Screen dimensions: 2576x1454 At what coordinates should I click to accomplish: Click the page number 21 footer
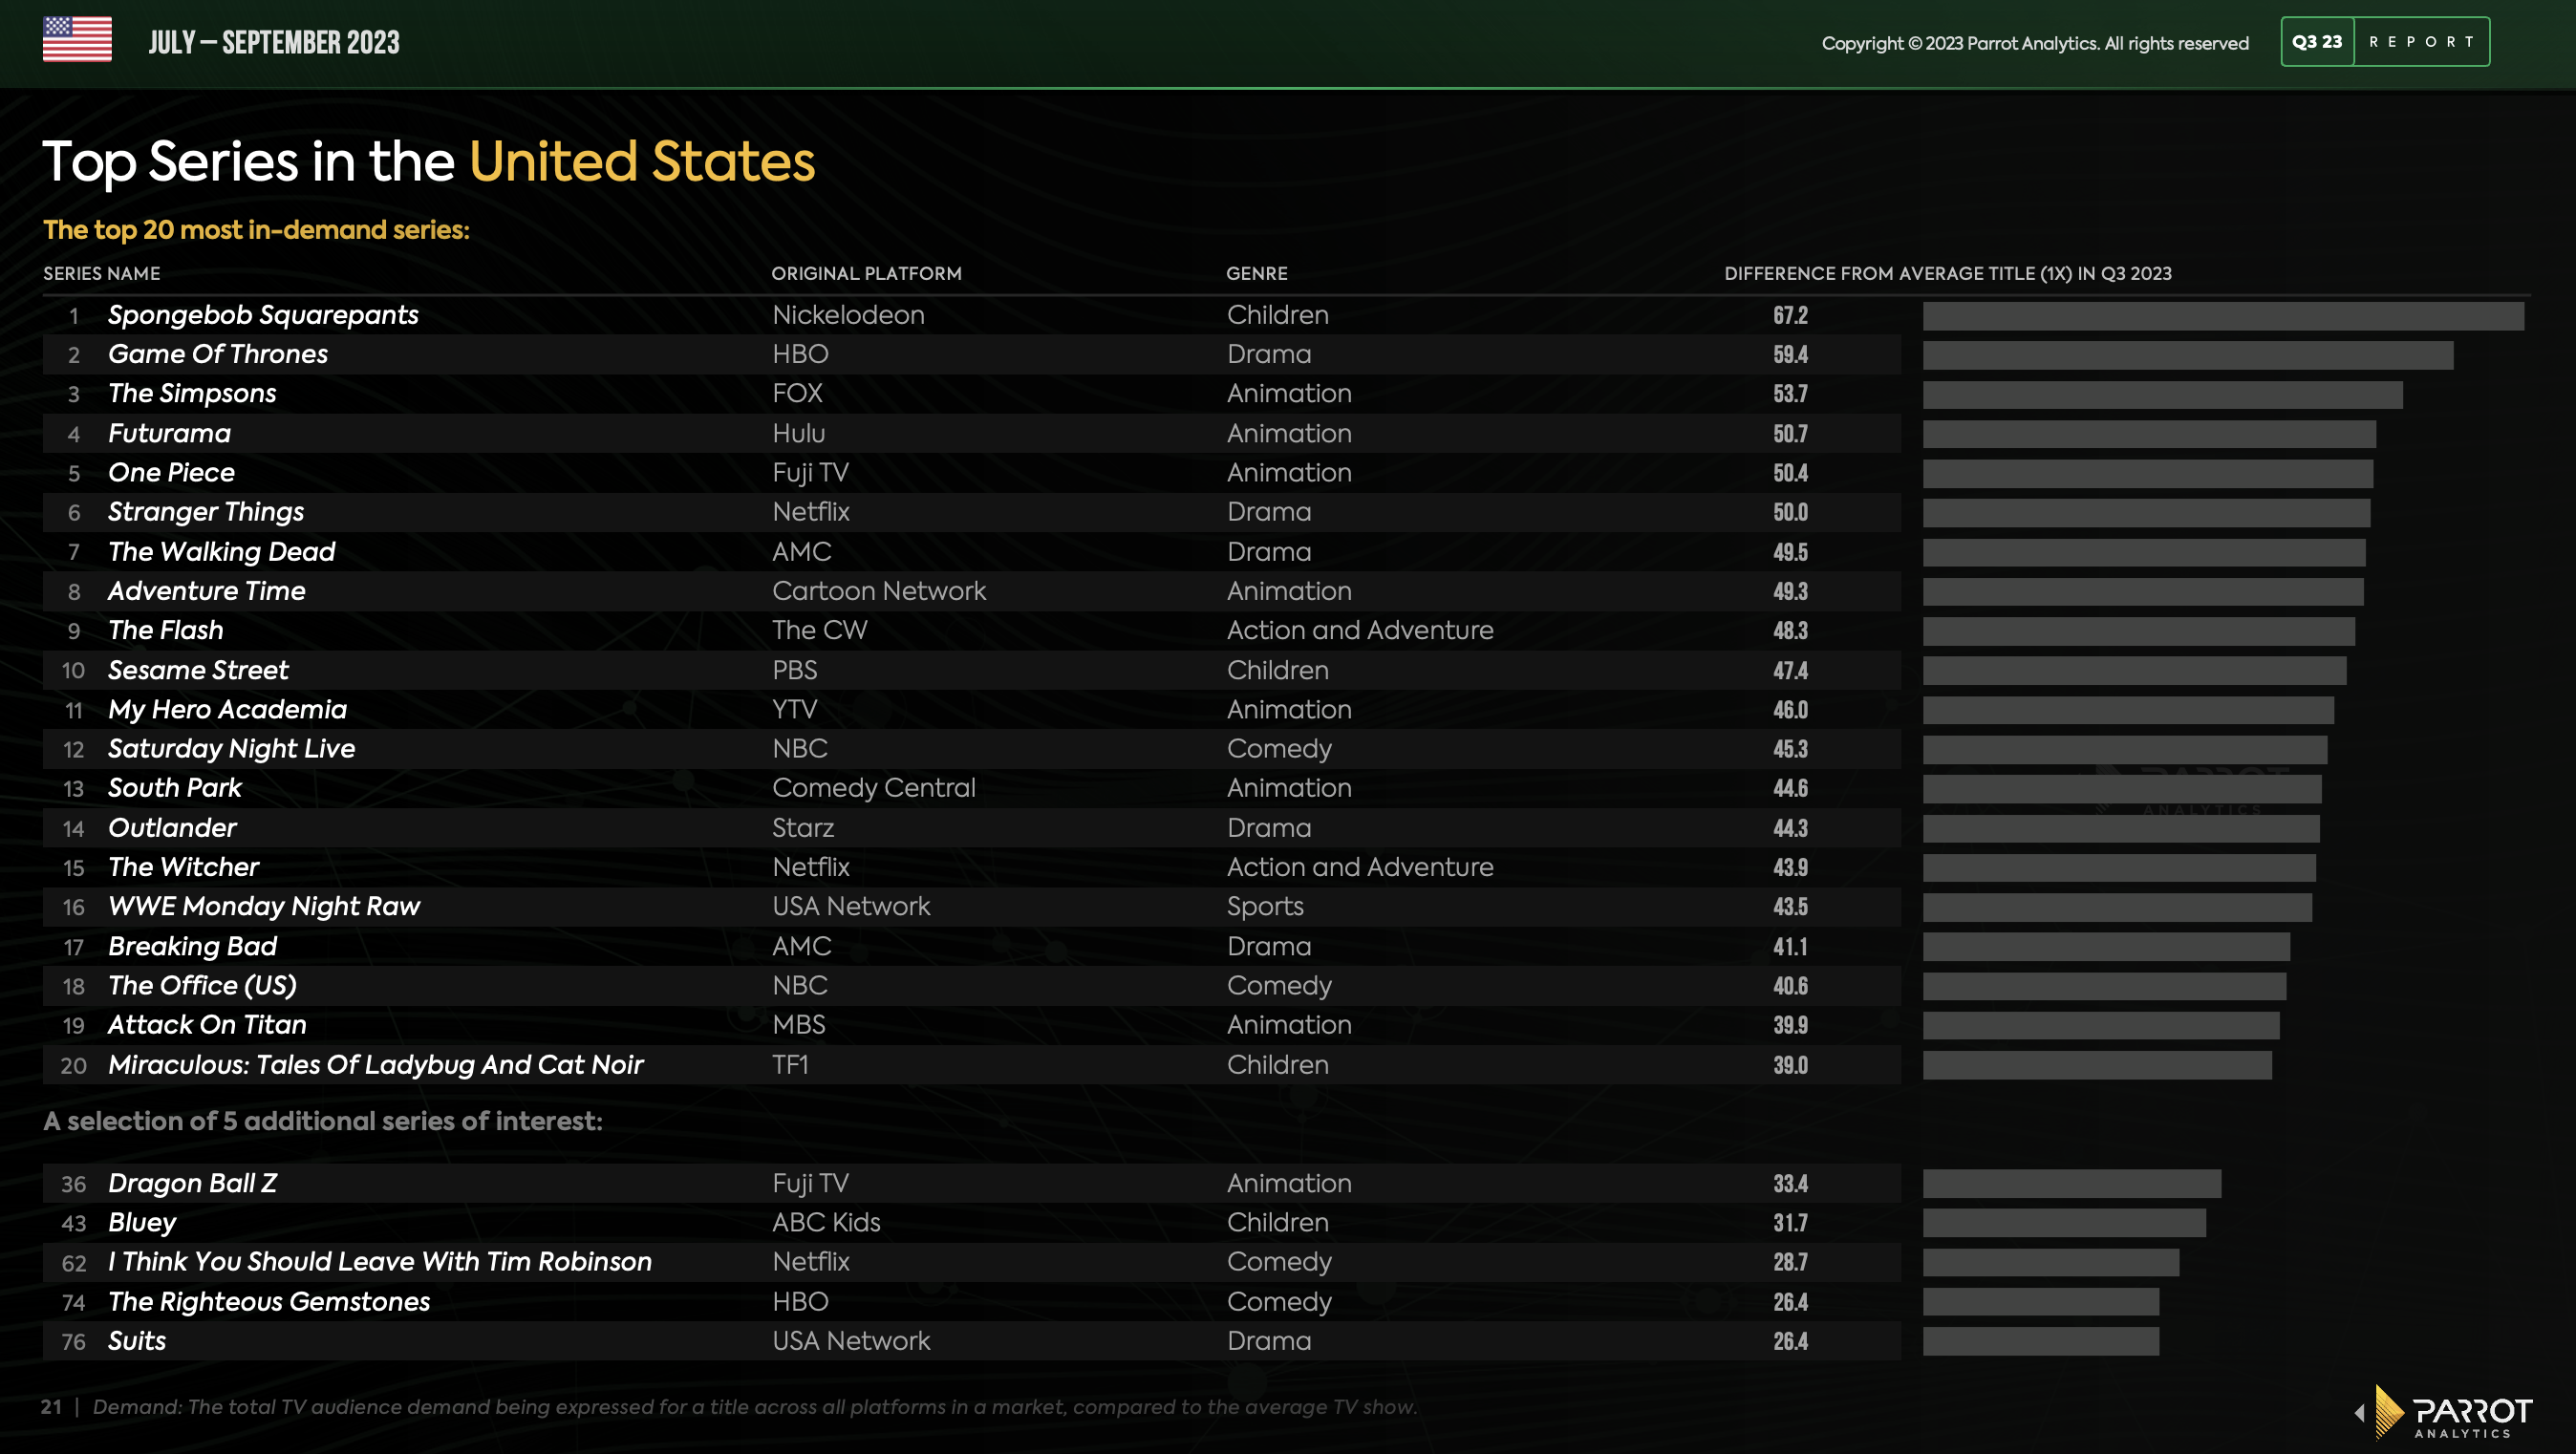point(51,1407)
